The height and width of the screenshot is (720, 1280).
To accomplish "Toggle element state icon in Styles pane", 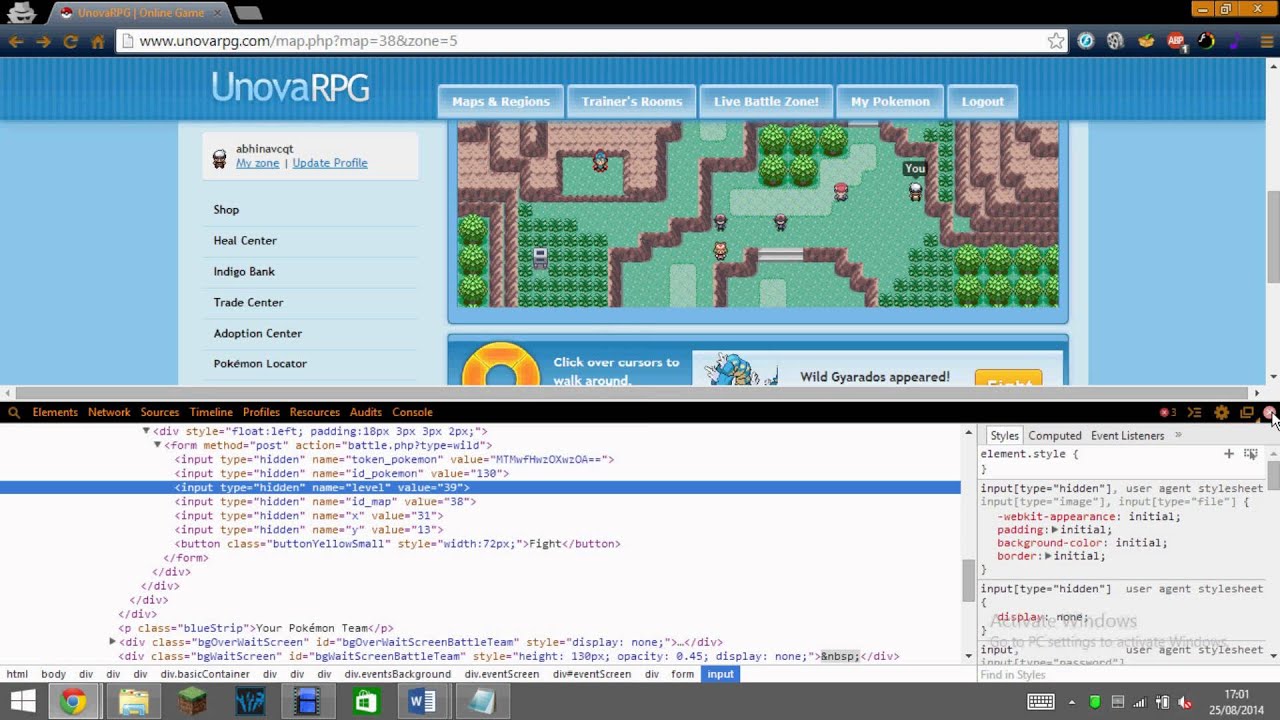I will point(1251,454).
